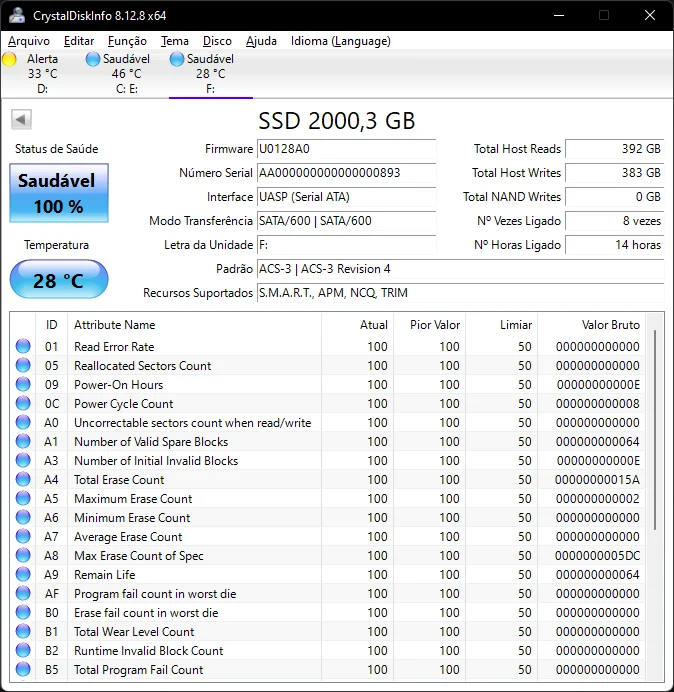
Task: Click the Recursos Suportados field
Action: pos(460,293)
